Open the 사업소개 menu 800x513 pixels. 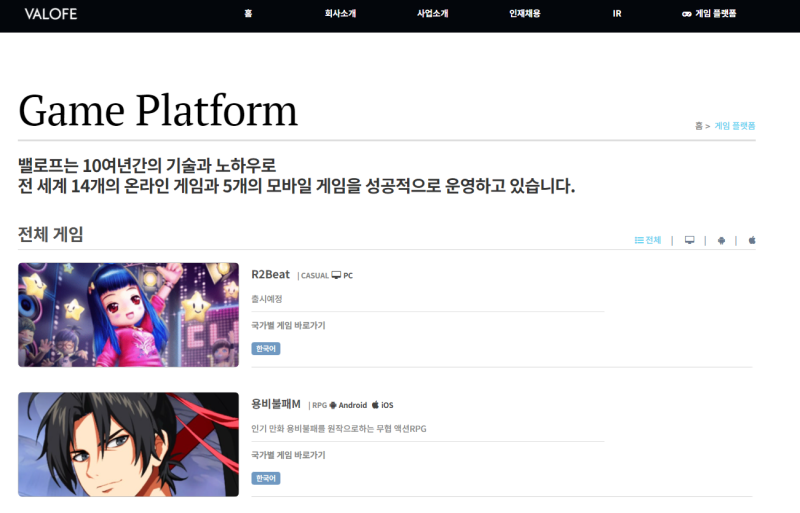point(433,13)
